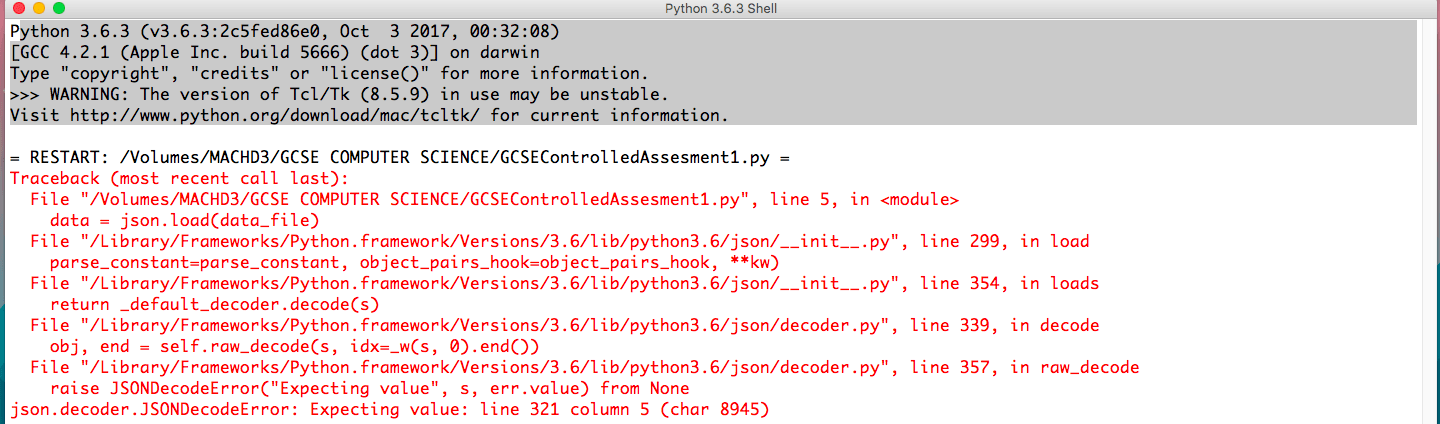This screenshot has height=424, width=1440.
Task: Click the 'Traceback (most recent call last)' line
Action: tap(178, 179)
